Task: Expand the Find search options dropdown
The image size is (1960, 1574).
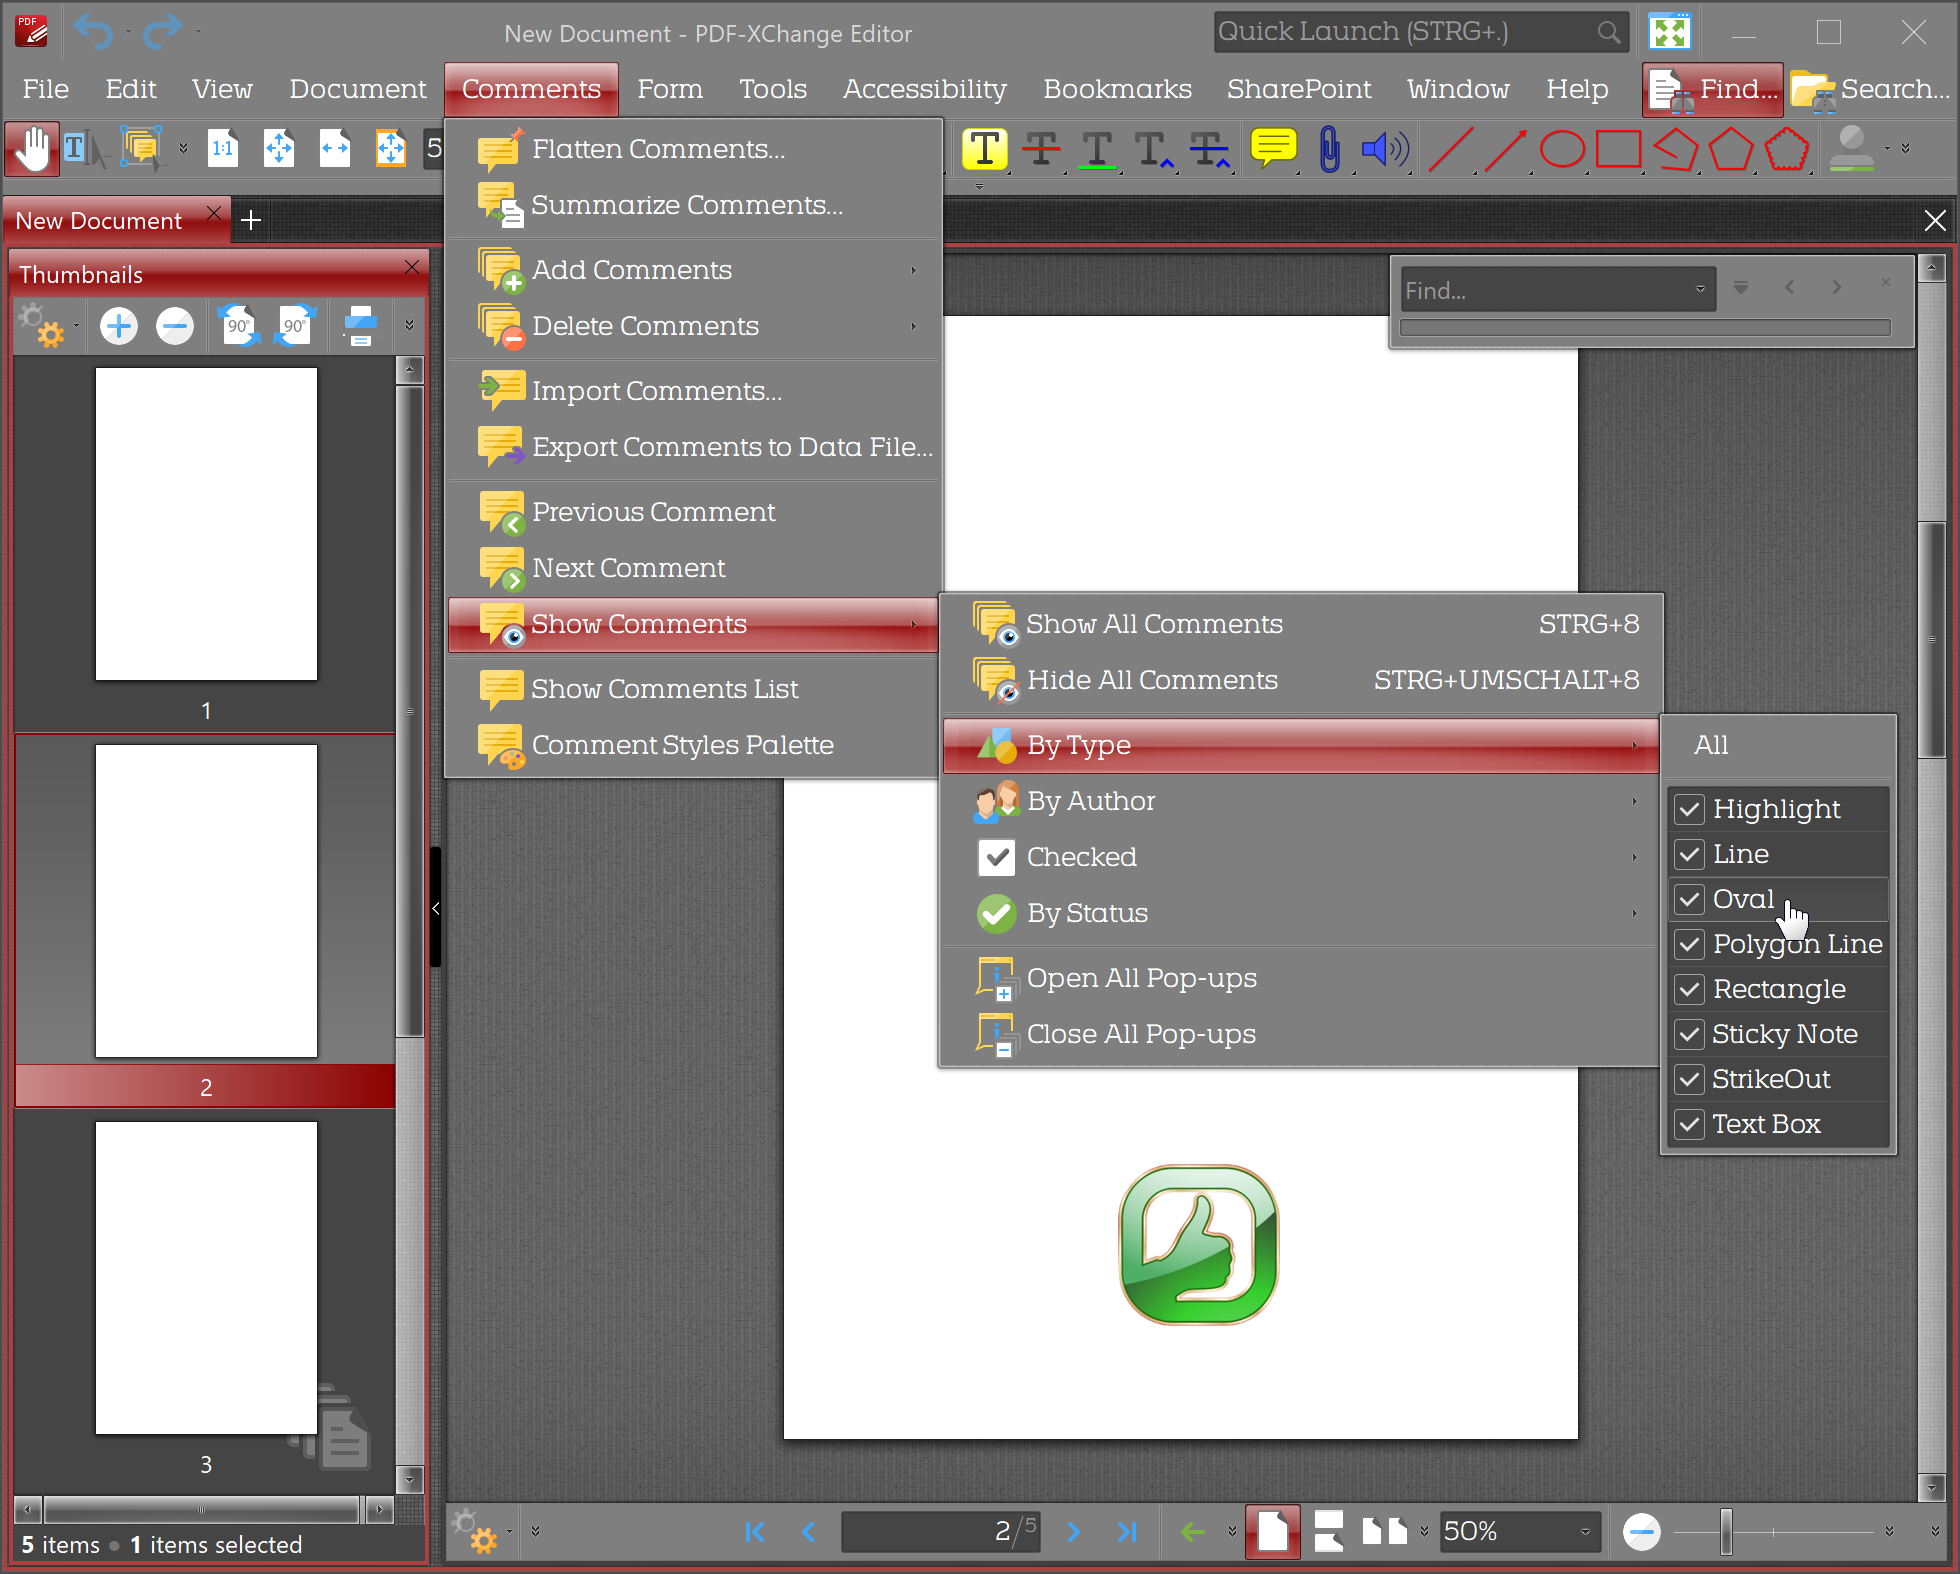Action: 1698,289
